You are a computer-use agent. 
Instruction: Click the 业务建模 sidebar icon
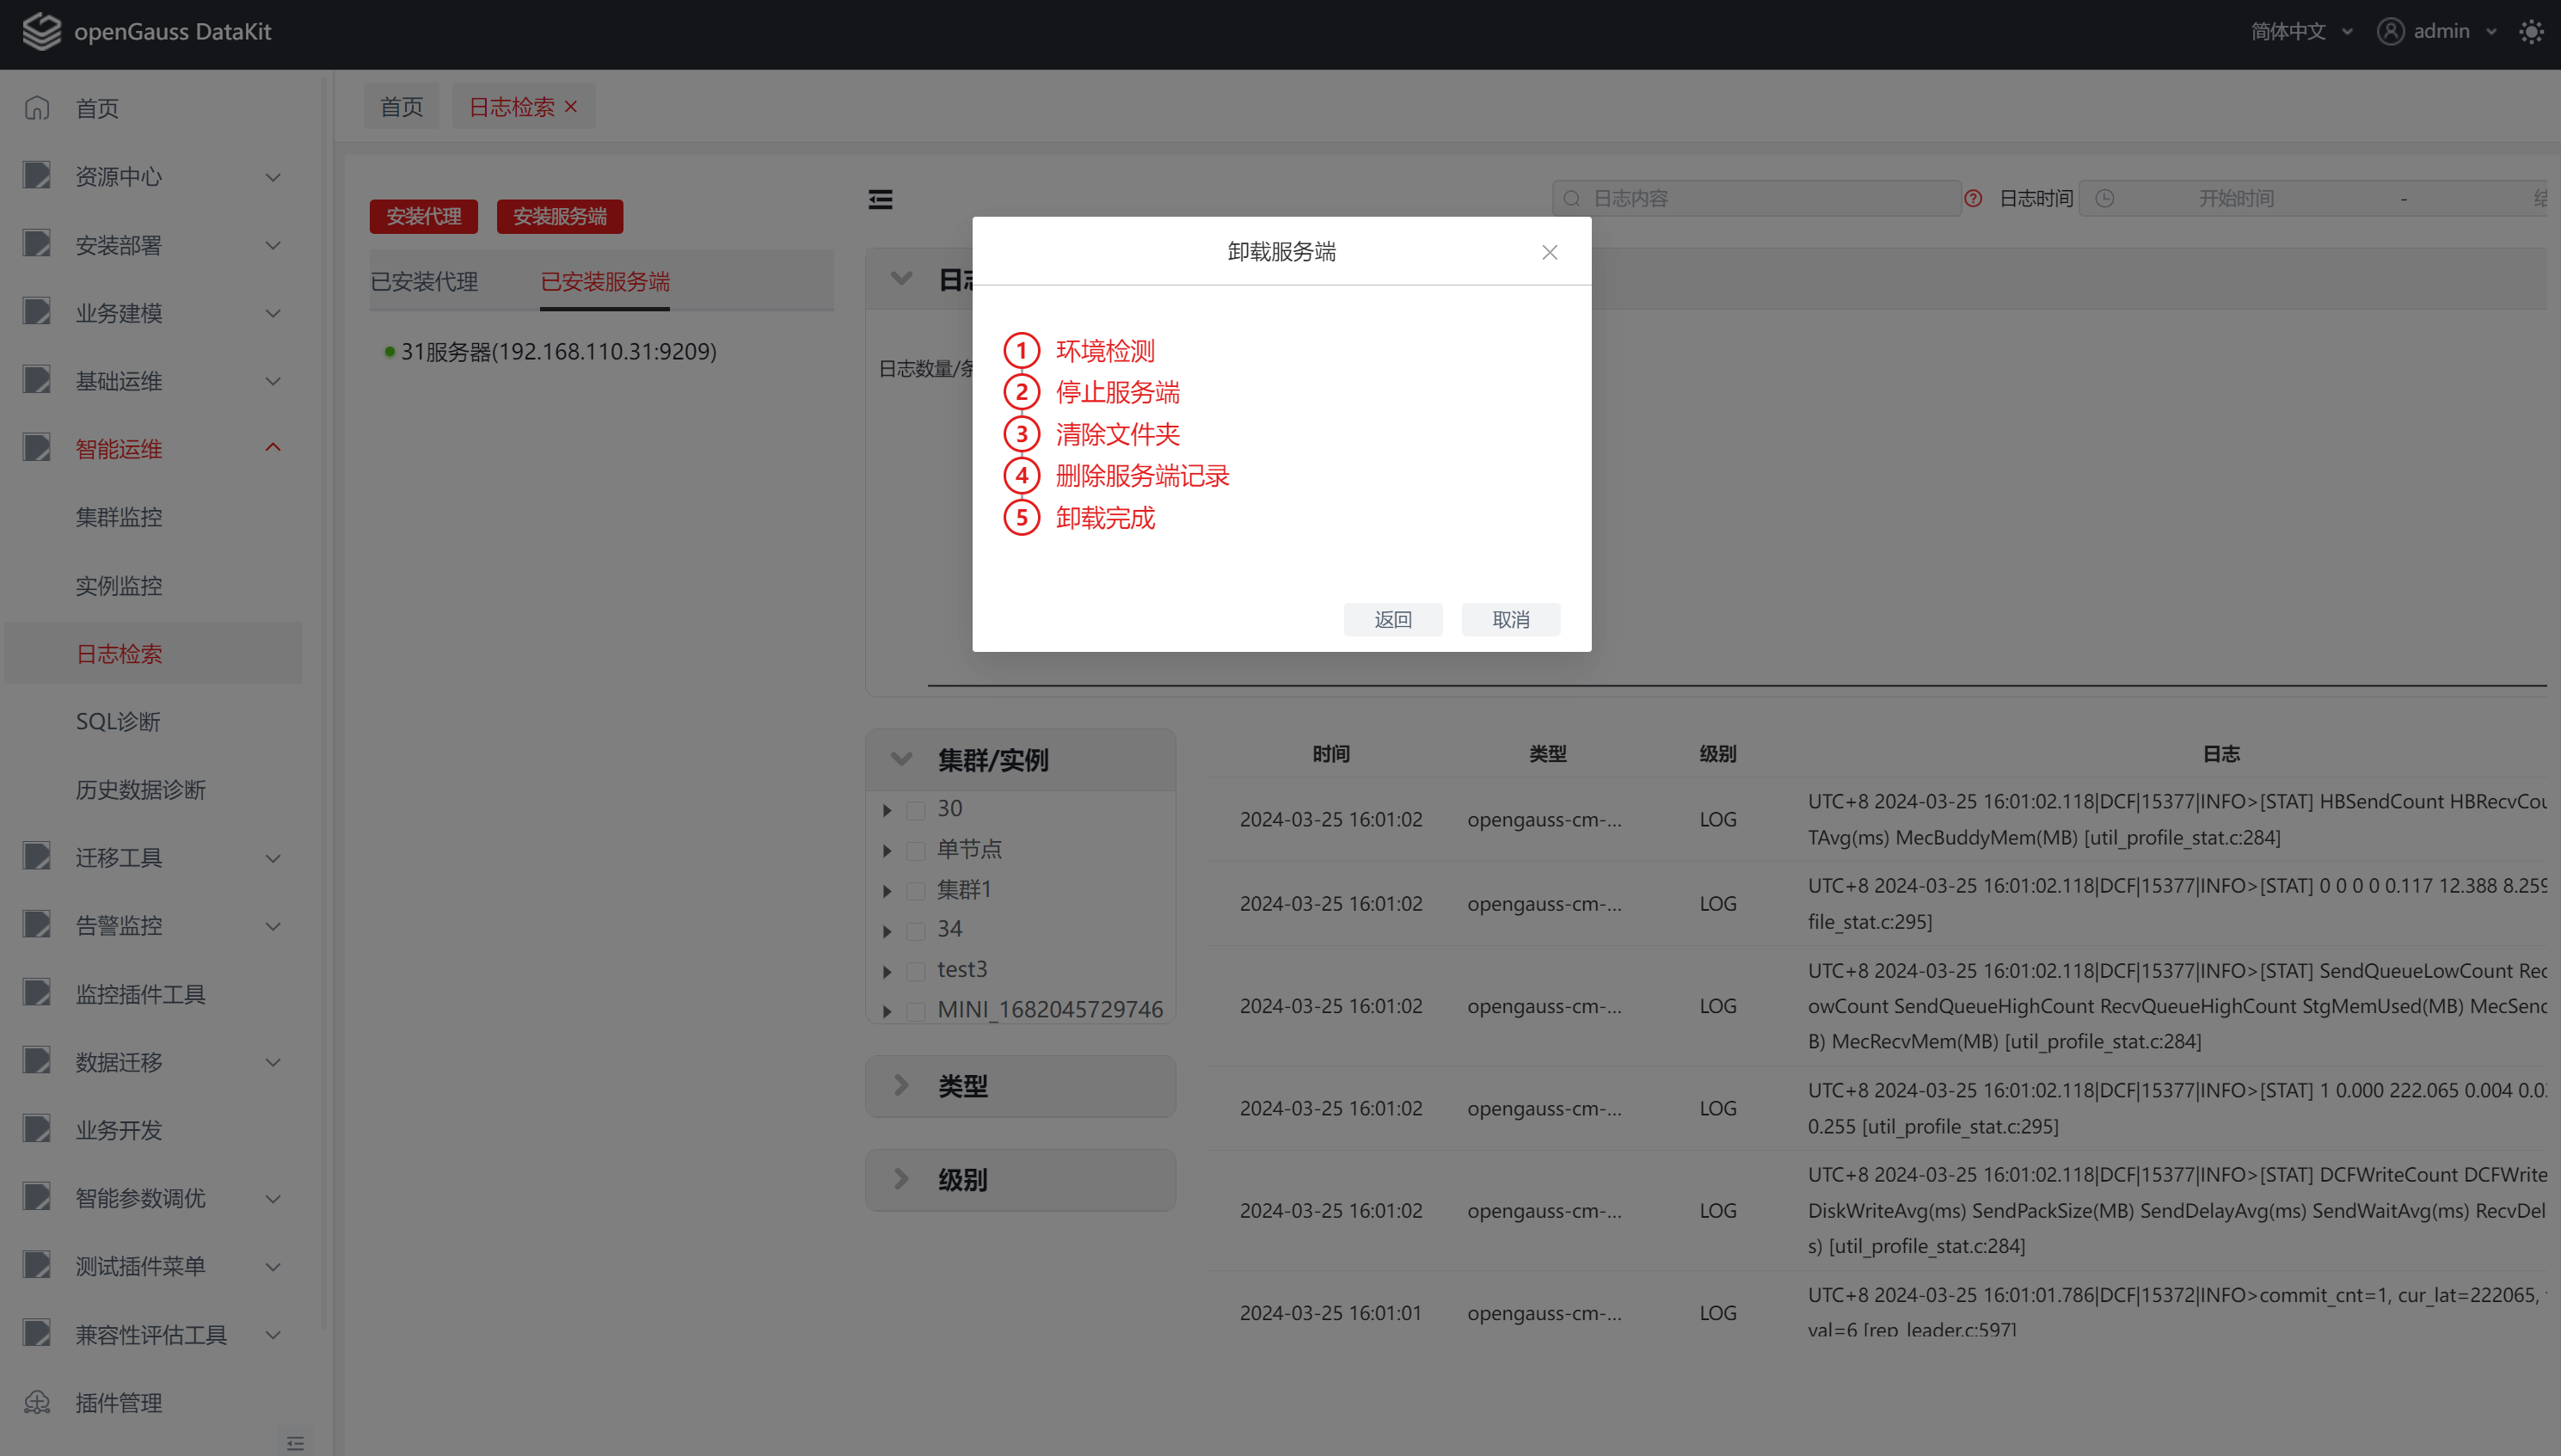click(x=37, y=311)
